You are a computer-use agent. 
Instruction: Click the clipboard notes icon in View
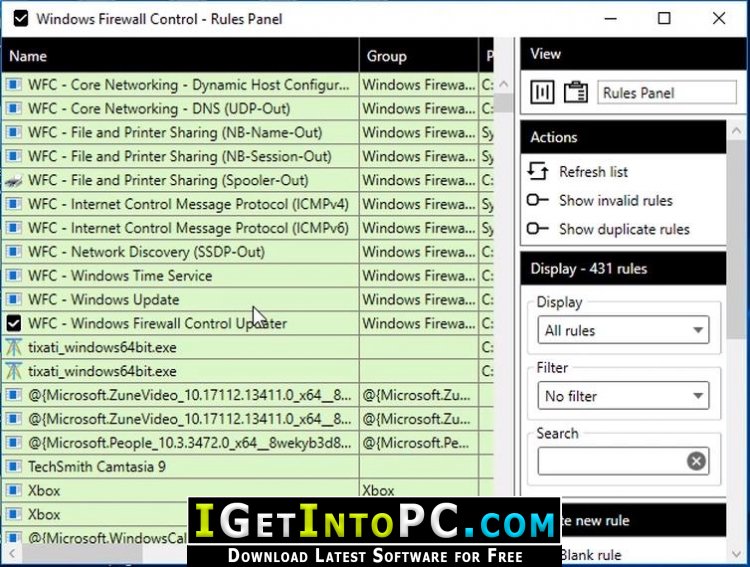575,92
